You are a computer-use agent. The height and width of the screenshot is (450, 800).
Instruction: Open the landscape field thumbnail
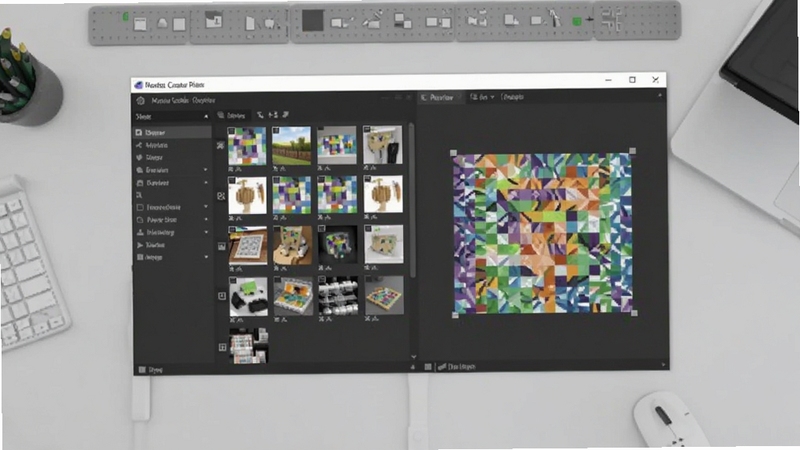click(x=291, y=145)
